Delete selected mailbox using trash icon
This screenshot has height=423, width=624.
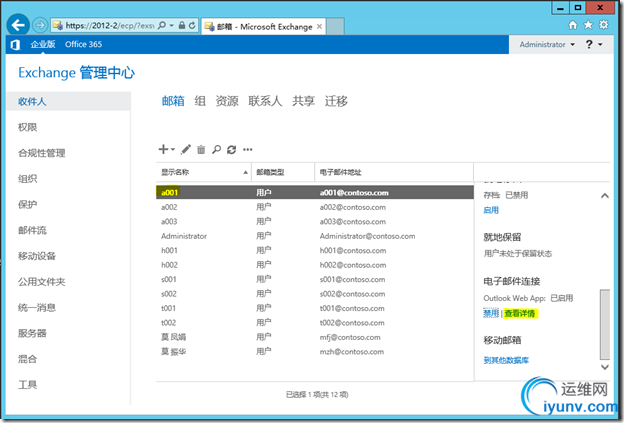(201, 150)
